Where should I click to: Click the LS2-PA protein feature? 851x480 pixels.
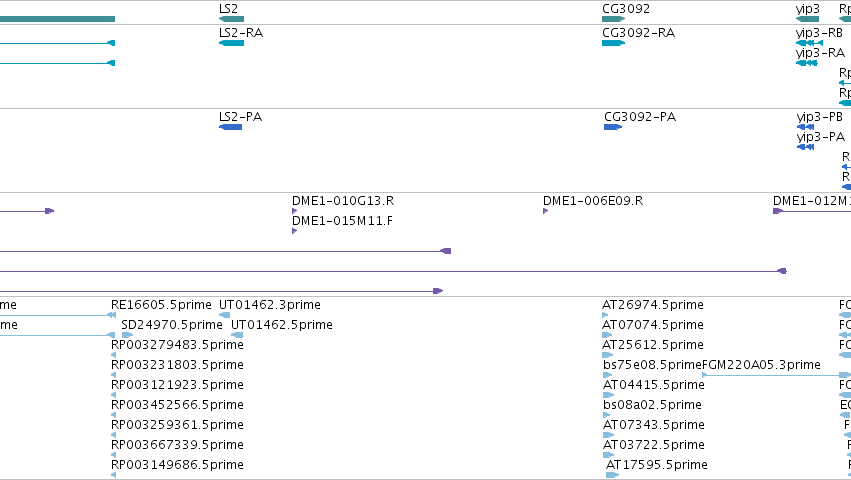click(x=240, y=117)
